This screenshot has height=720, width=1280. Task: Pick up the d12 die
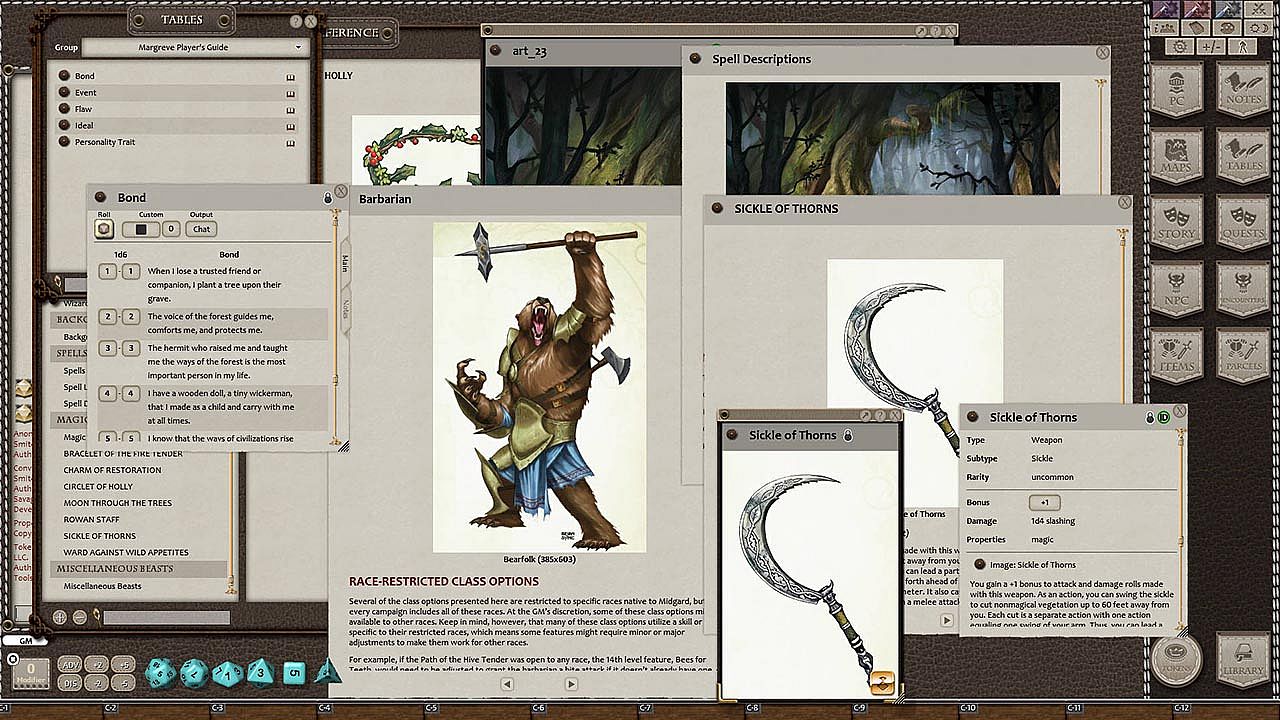194,672
